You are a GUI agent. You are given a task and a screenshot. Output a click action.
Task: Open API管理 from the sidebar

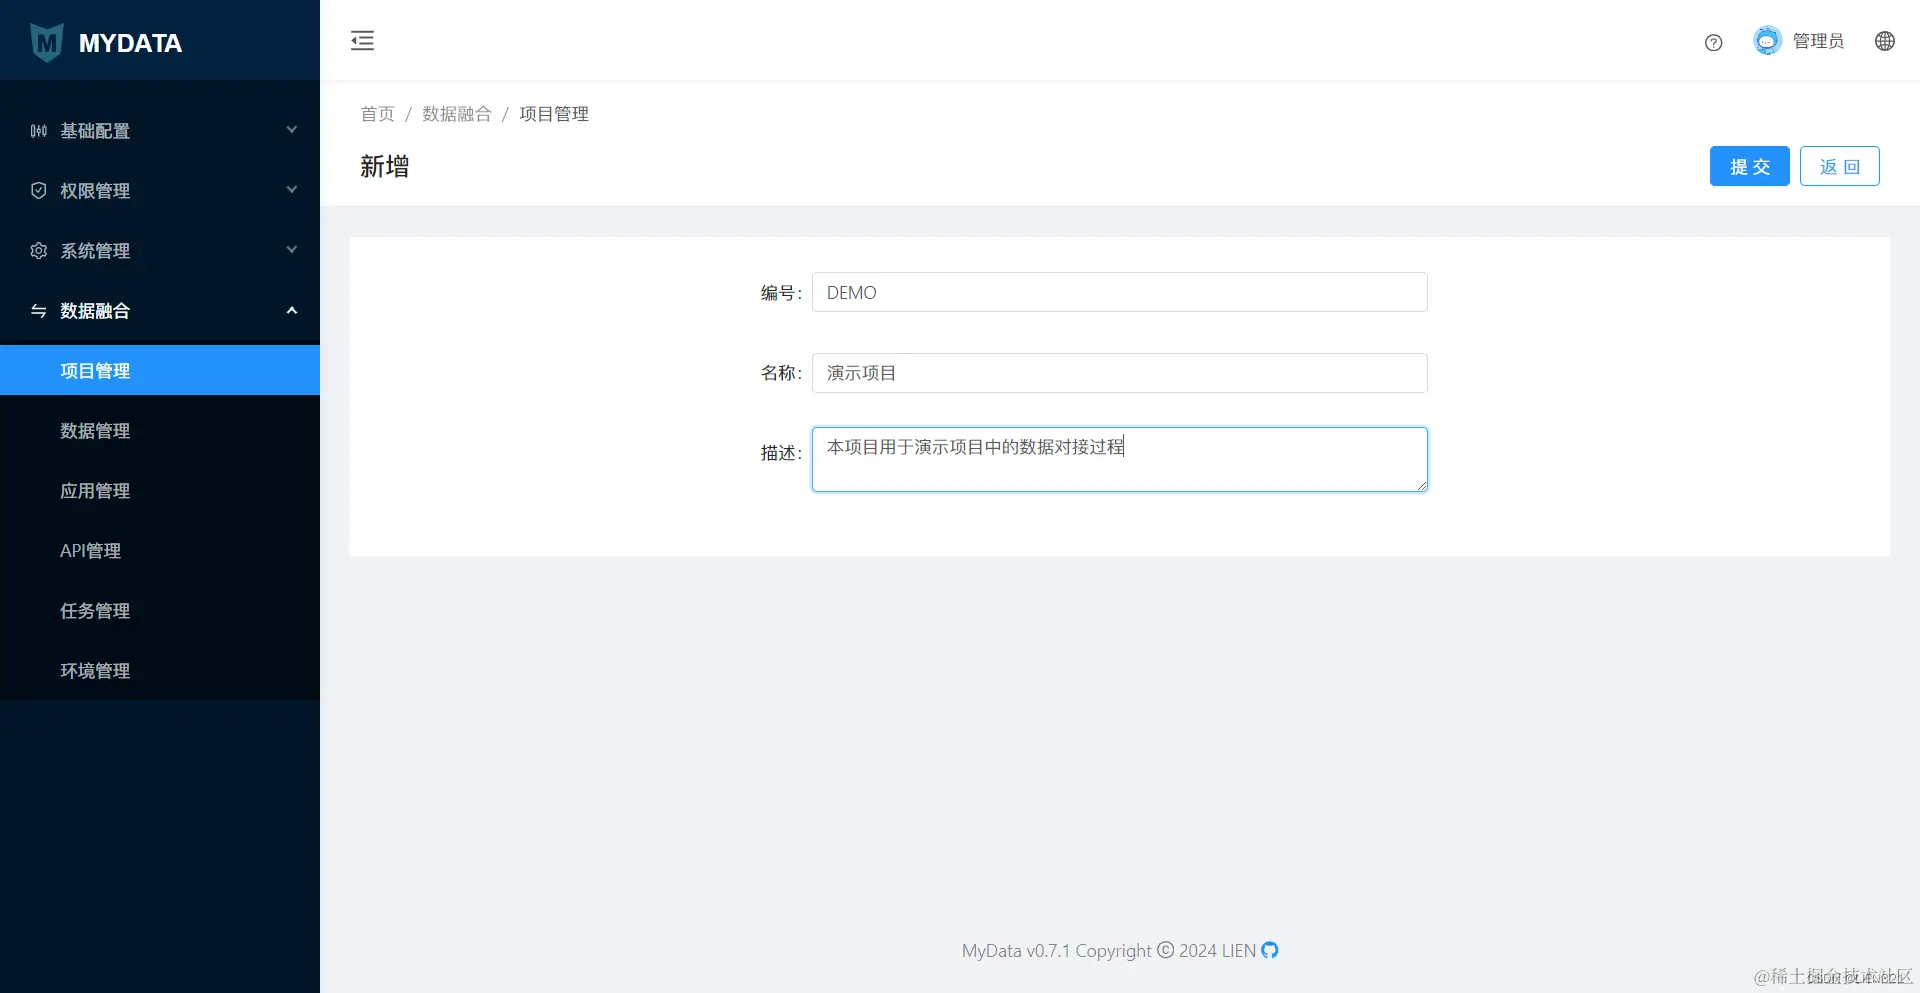point(89,550)
